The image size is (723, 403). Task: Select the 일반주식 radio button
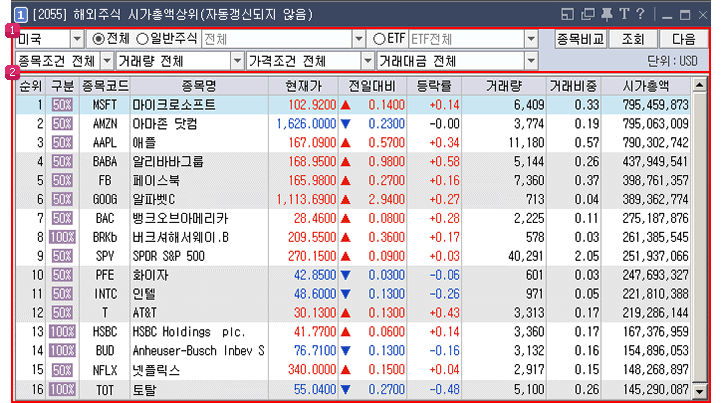tap(142, 39)
